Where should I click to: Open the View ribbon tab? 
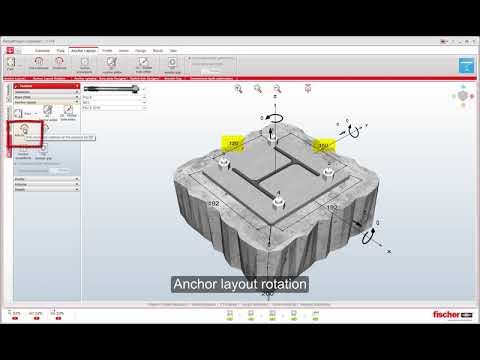click(x=173, y=51)
